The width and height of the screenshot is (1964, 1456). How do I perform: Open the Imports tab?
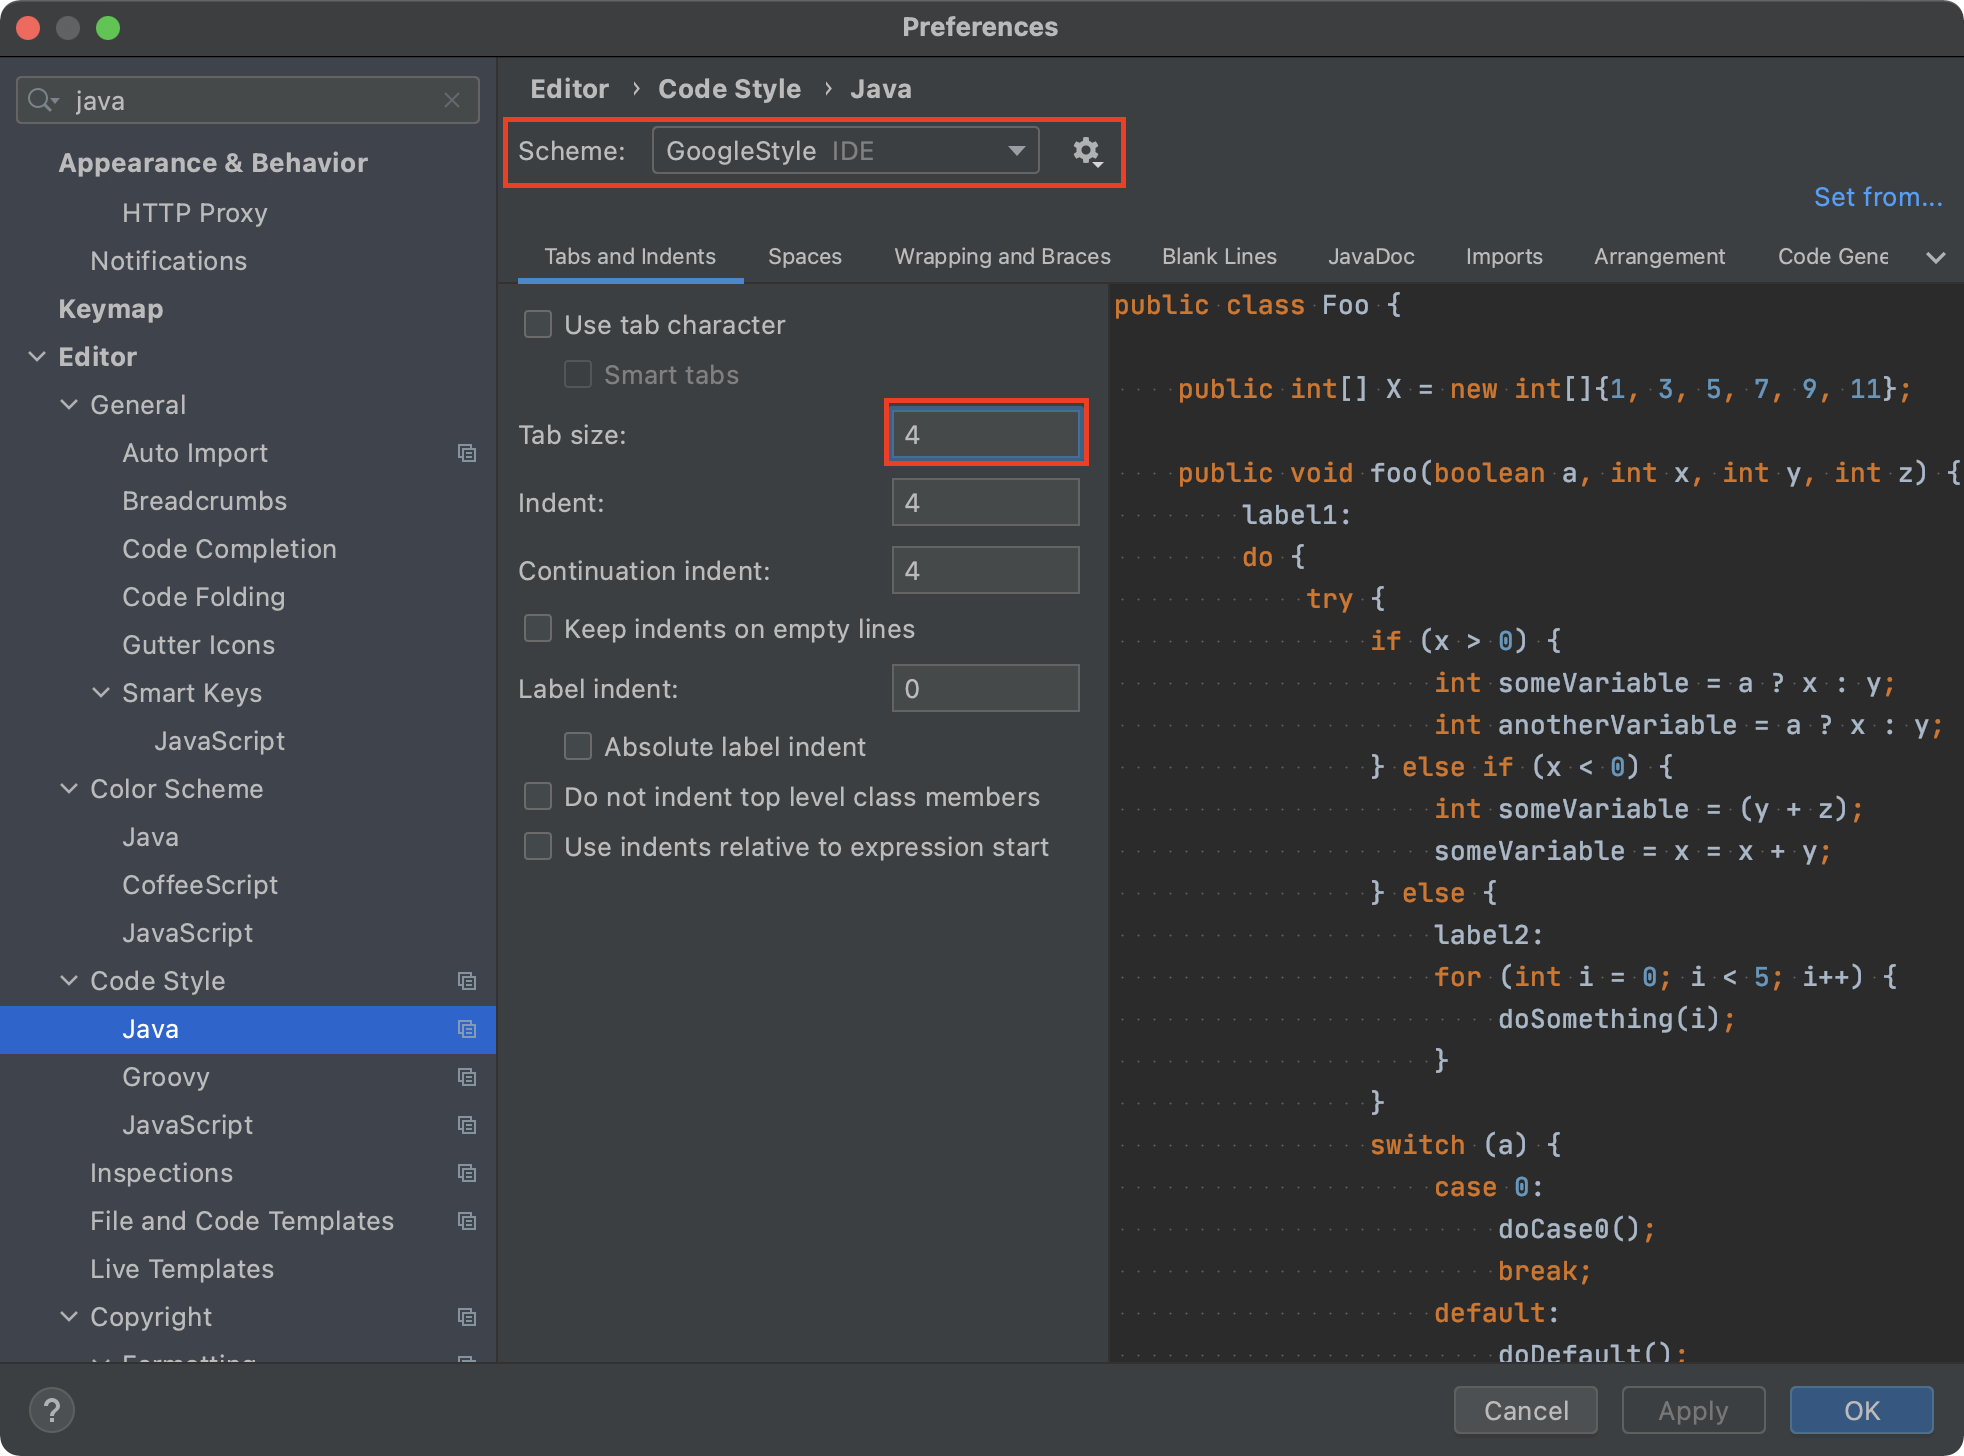point(1503,257)
